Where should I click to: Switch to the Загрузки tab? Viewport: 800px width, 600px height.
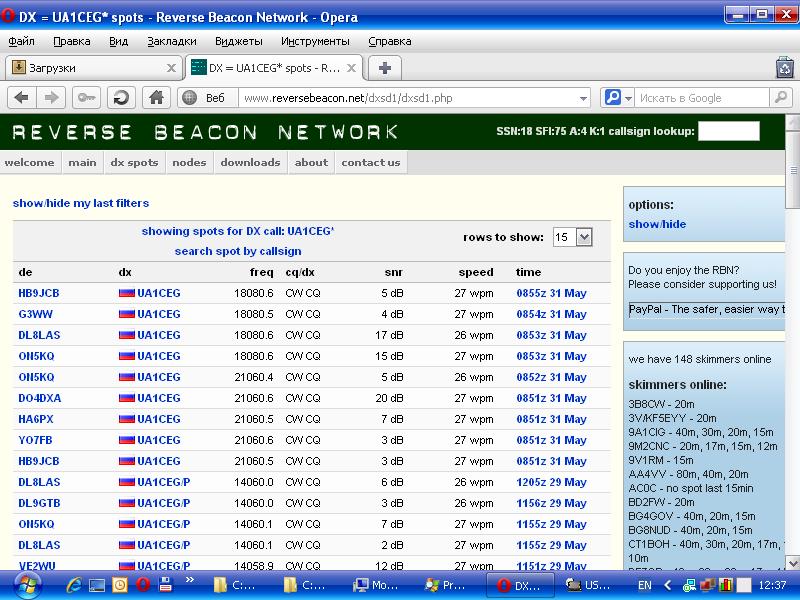tap(93, 68)
